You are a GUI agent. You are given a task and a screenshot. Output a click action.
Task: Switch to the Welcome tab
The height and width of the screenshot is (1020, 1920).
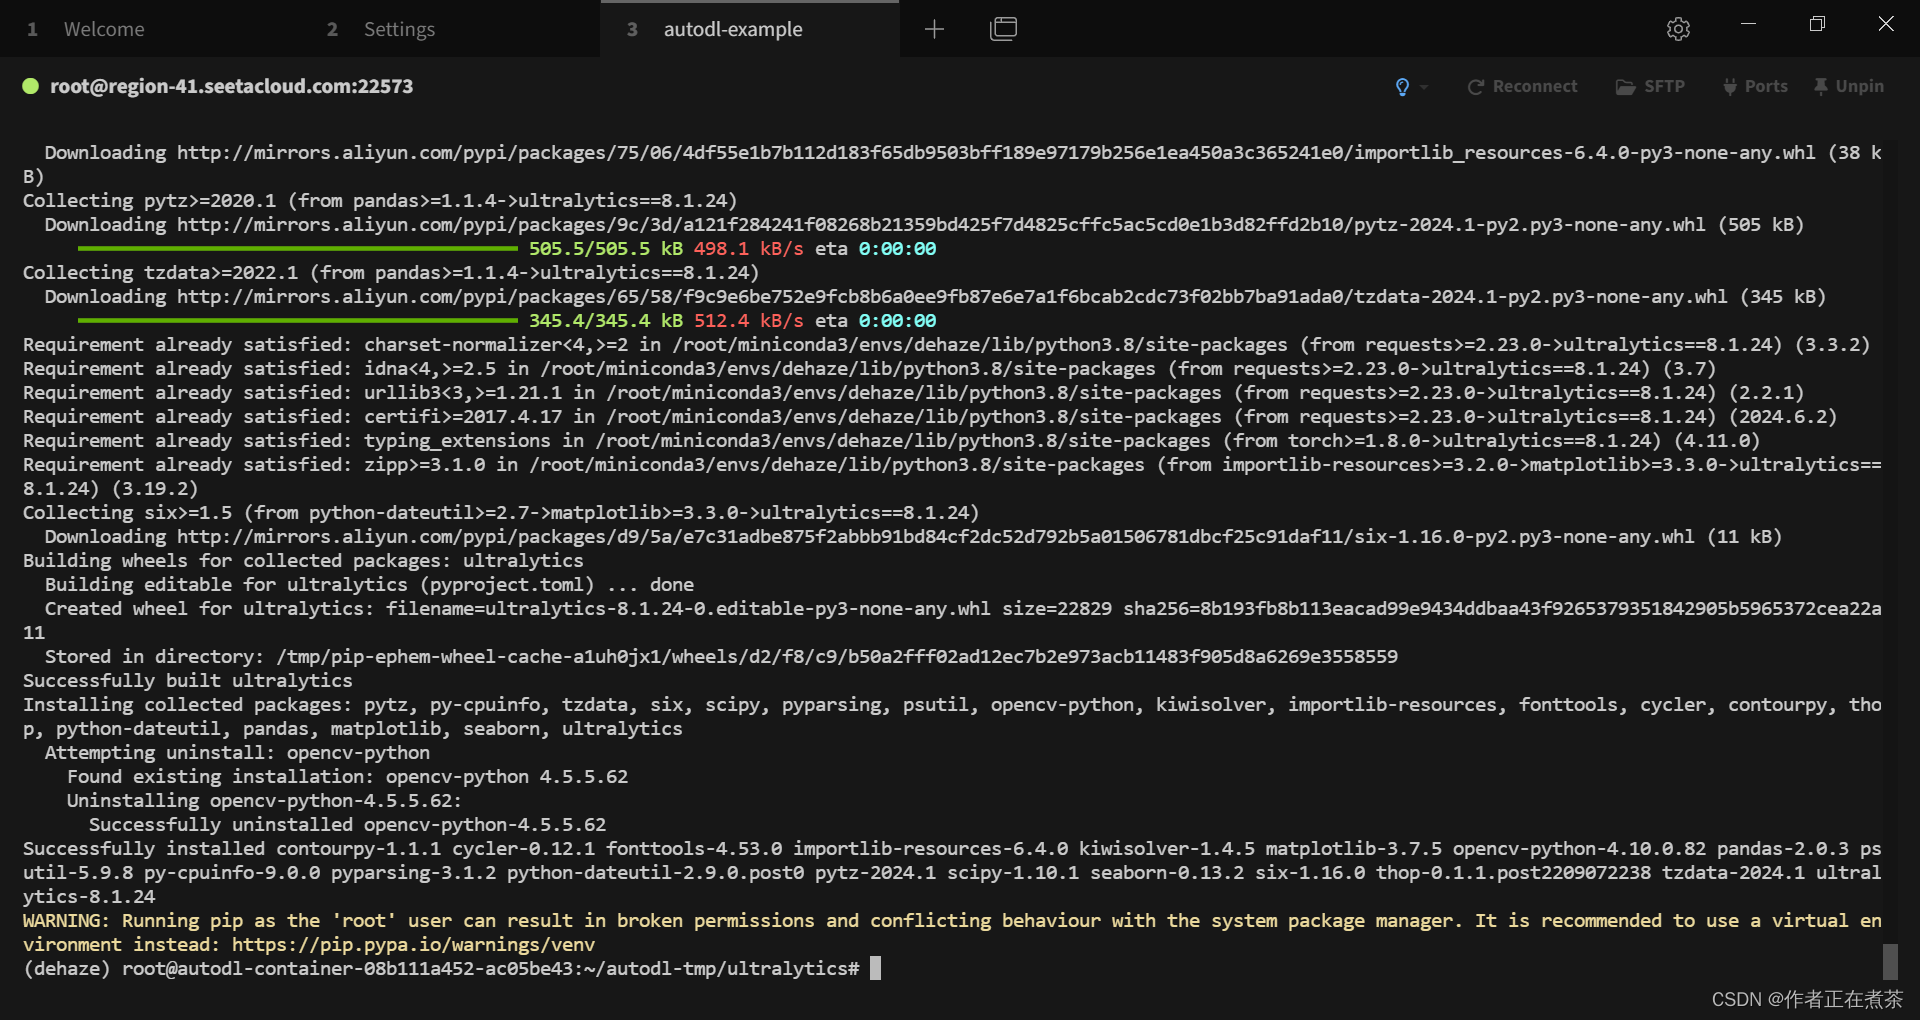point(104,29)
